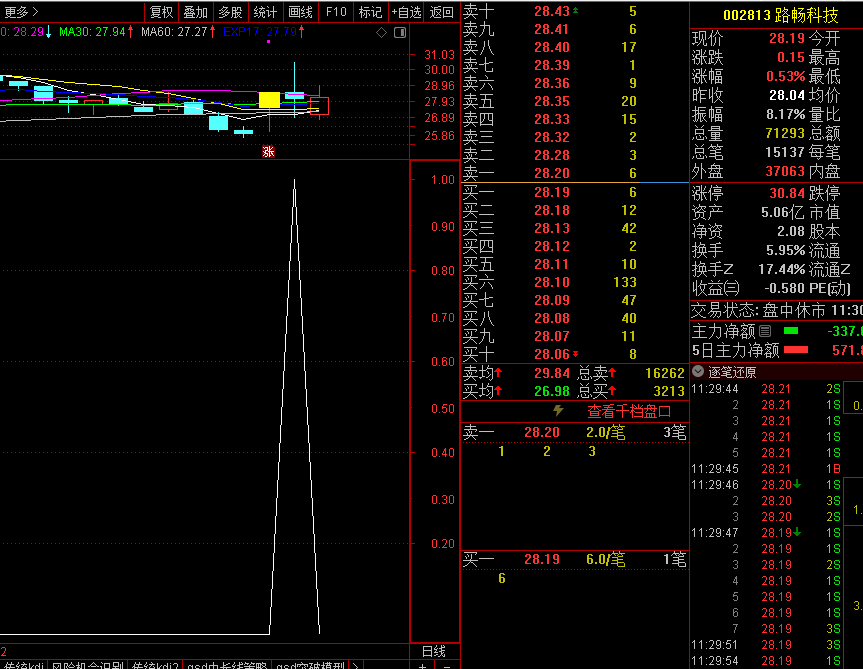The image size is (863, 669).
Task: Click the list icon beside 主力净额
Action: click(x=766, y=331)
